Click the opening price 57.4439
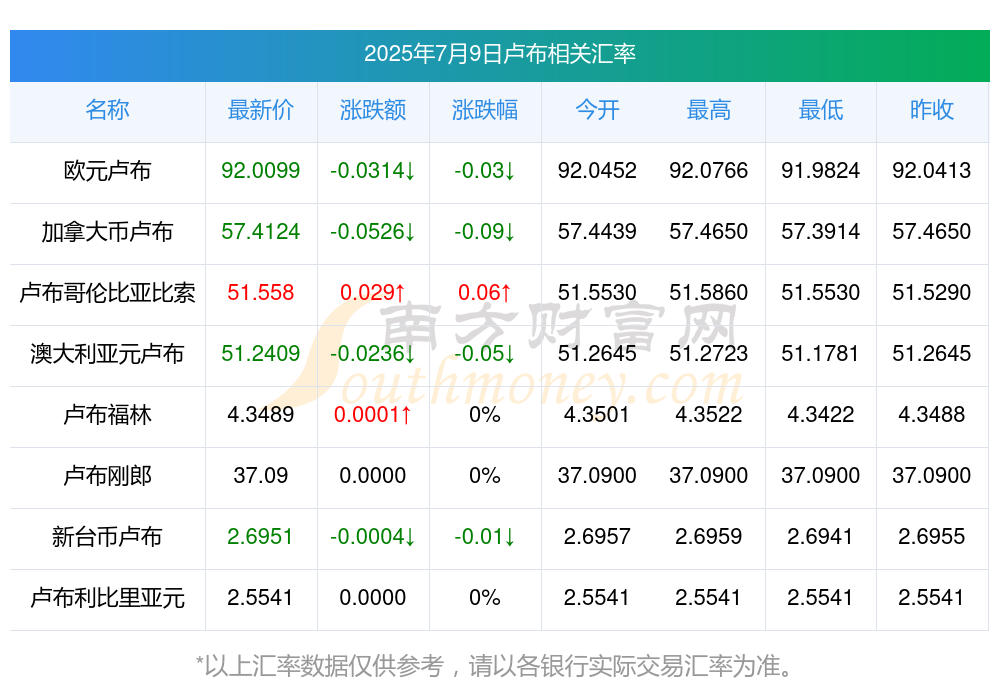 pyautogui.click(x=597, y=231)
